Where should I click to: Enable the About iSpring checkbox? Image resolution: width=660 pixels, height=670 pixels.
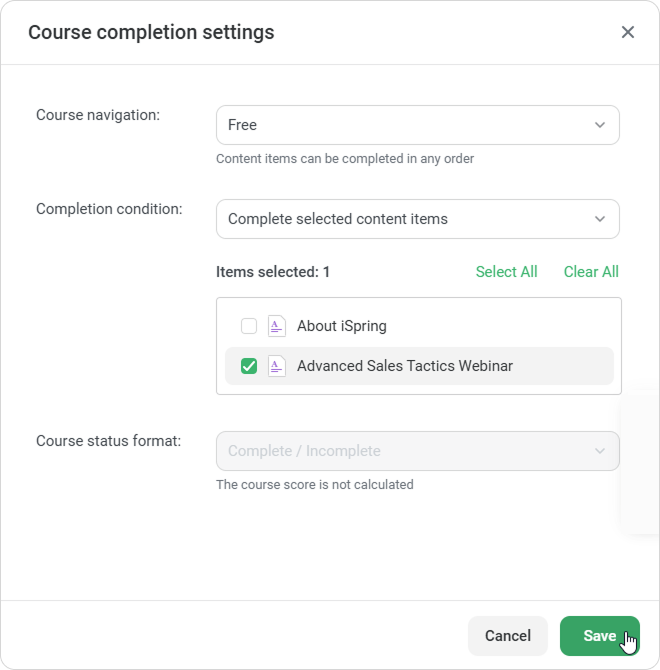[249, 326]
